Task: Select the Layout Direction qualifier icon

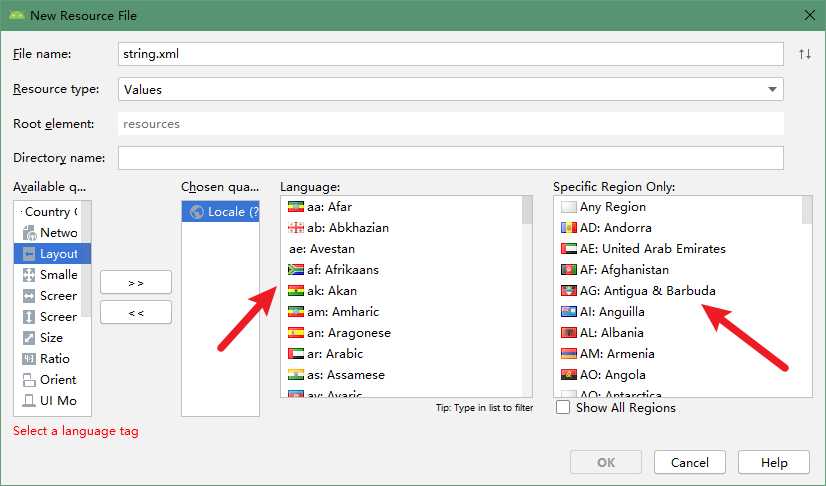Action: [x=29, y=254]
